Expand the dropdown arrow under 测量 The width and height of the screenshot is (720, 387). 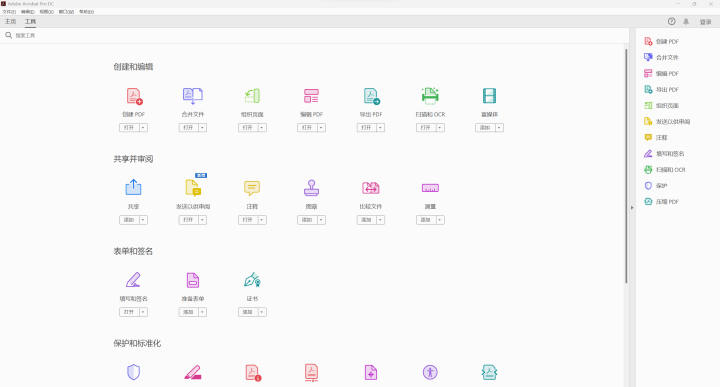[x=440, y=220]
